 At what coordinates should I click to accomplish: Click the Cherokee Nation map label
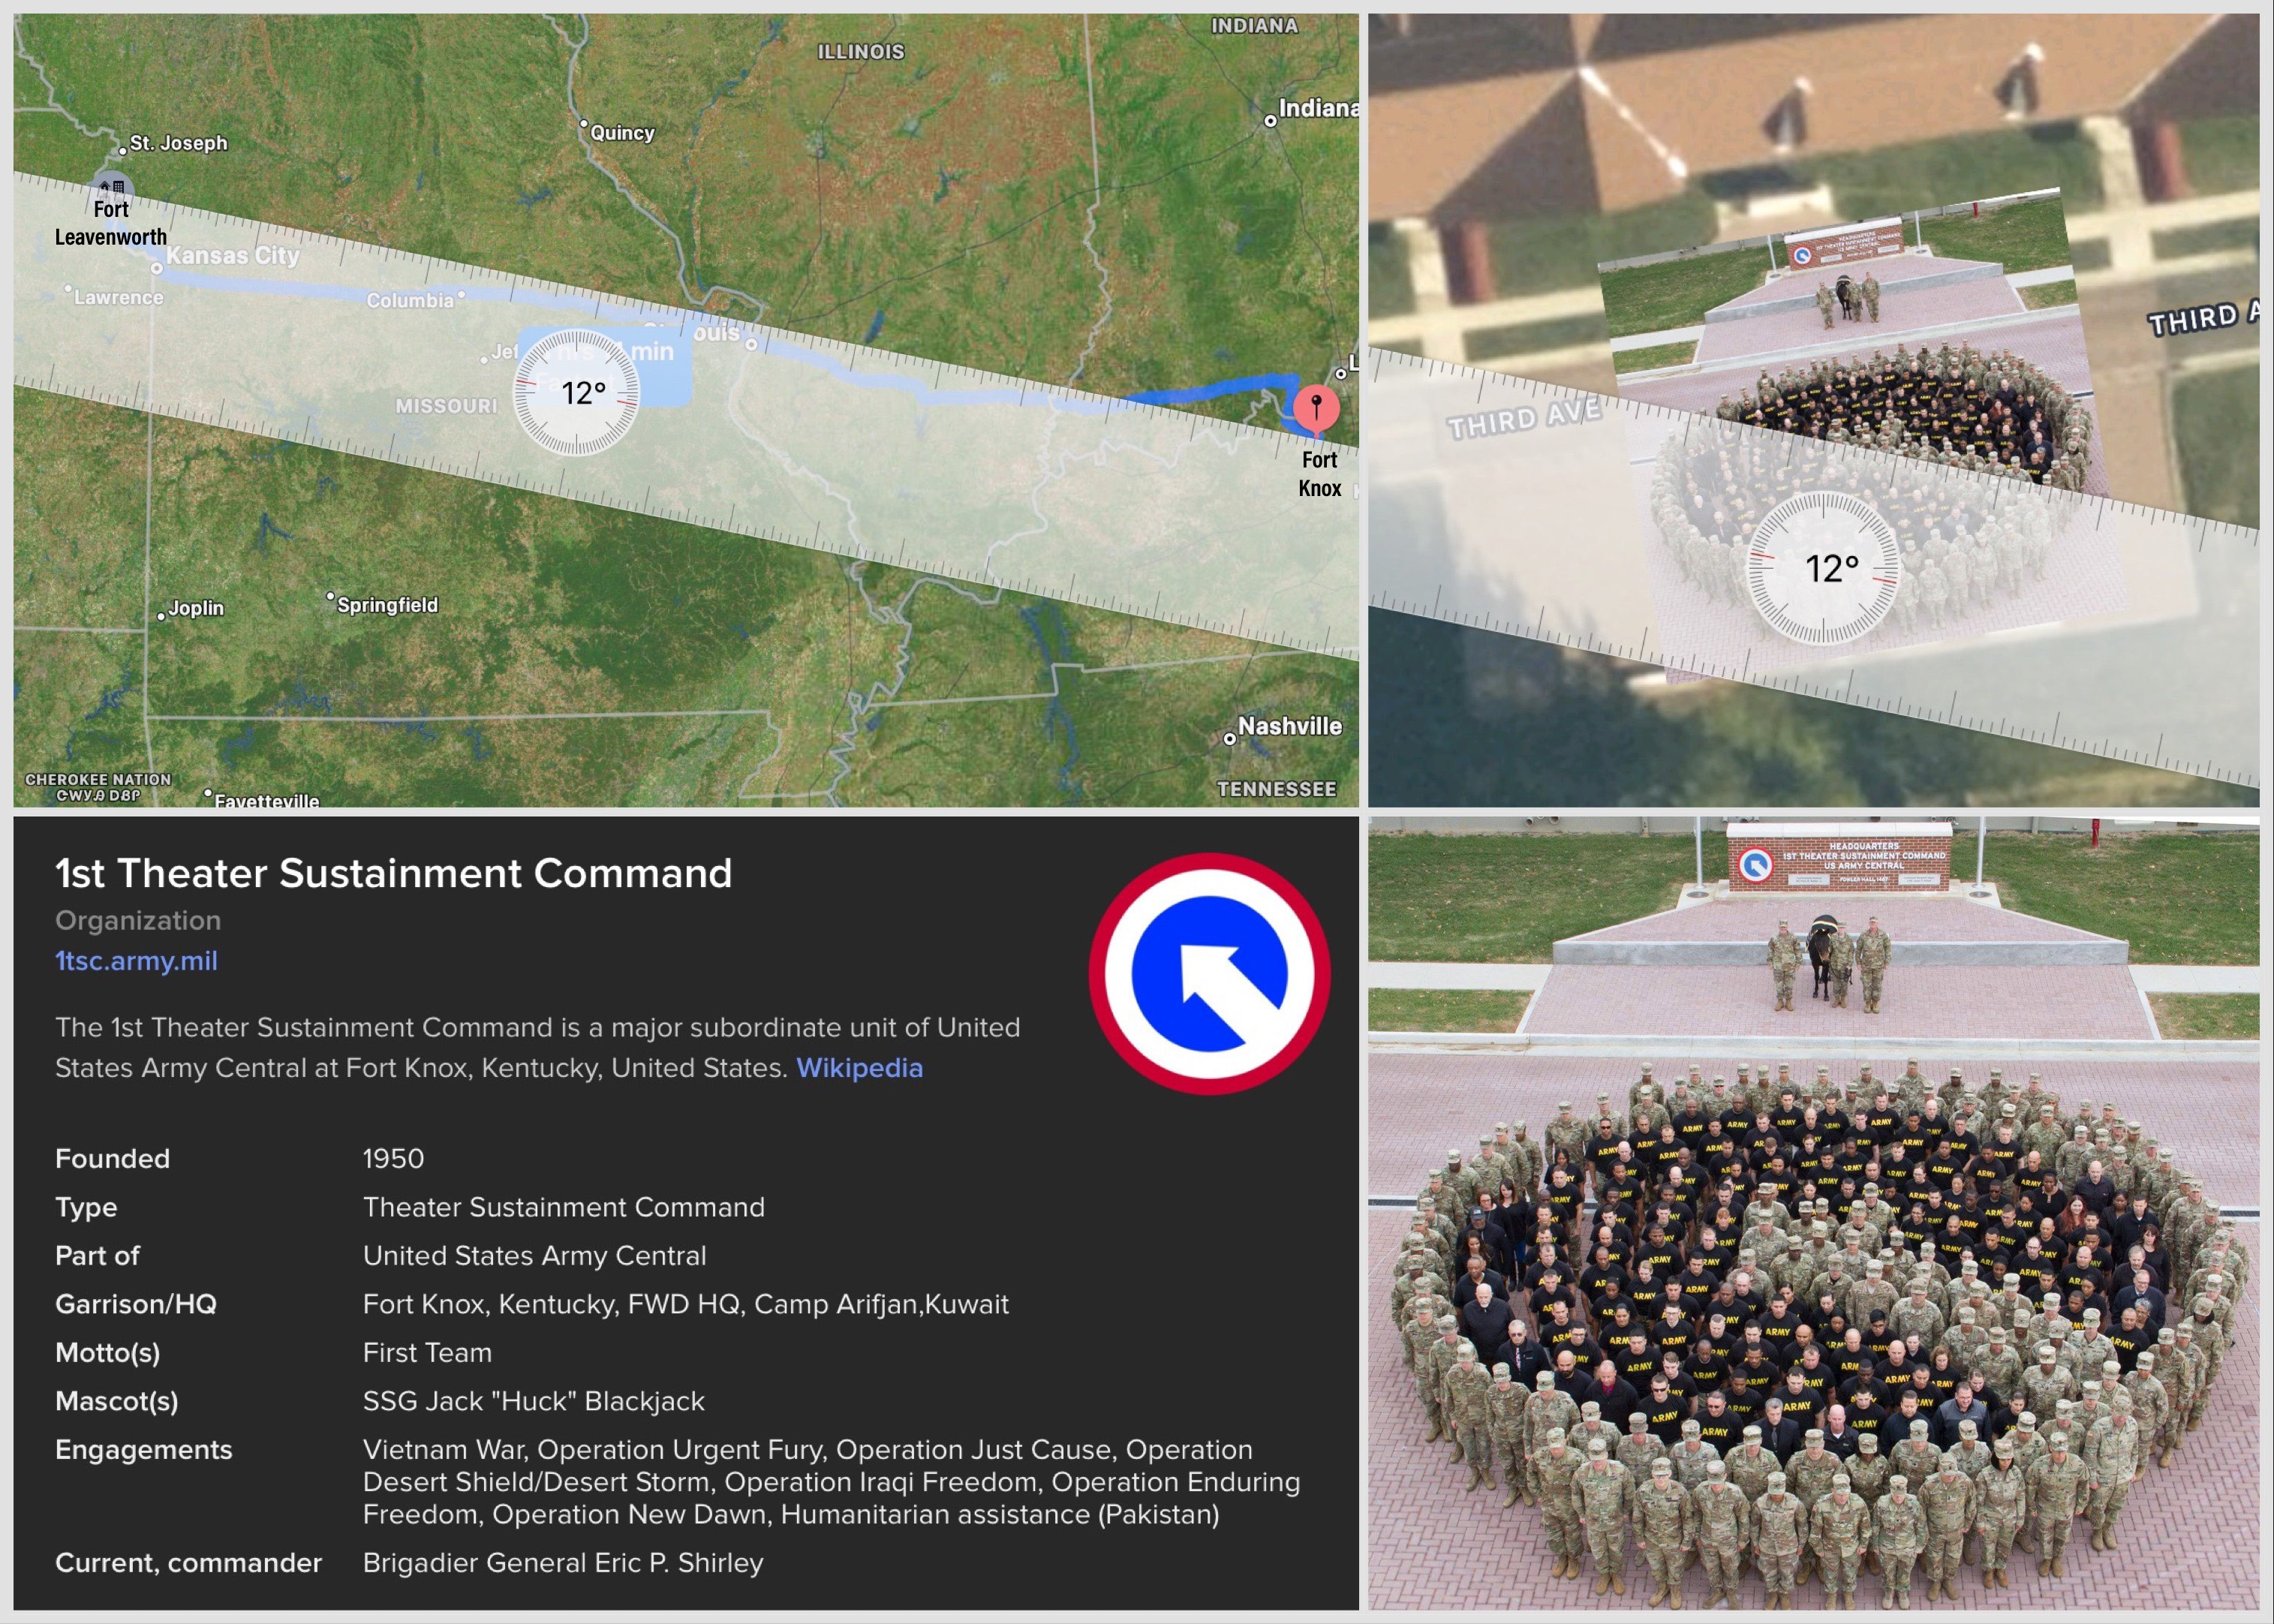click(x=98, y=787)
